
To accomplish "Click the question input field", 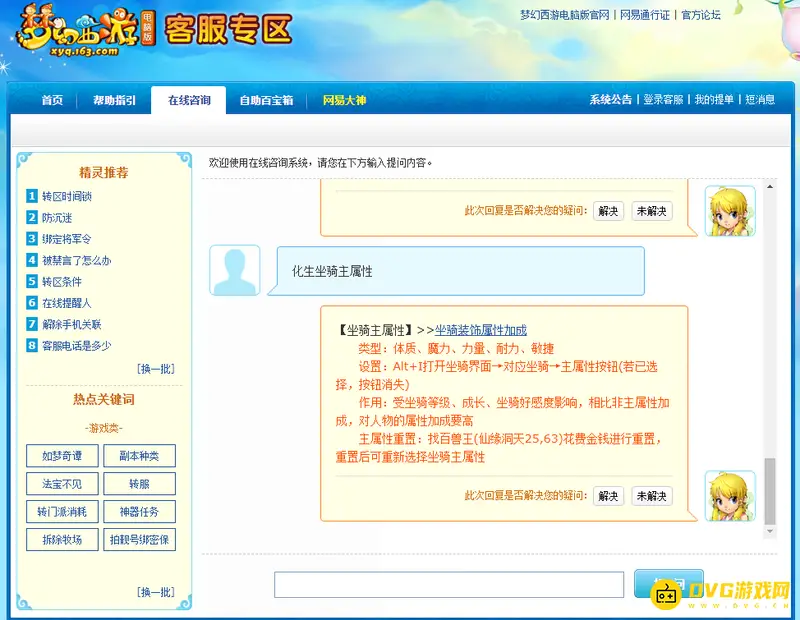I will tap(449, 584).
